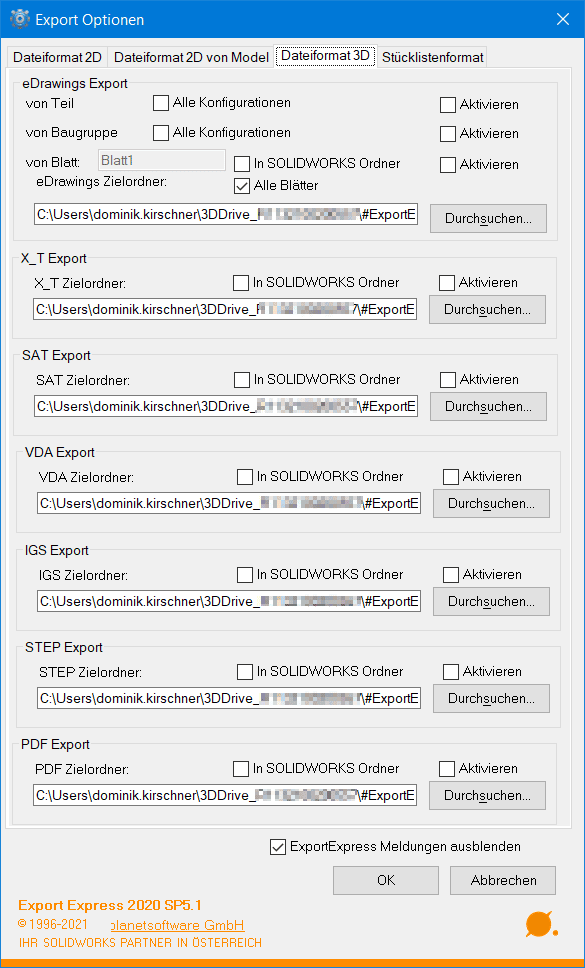The image size is (585, 968).
Task: Click Durchsuchen for the SAT Zielordner
Action: (x=488, y=406)
